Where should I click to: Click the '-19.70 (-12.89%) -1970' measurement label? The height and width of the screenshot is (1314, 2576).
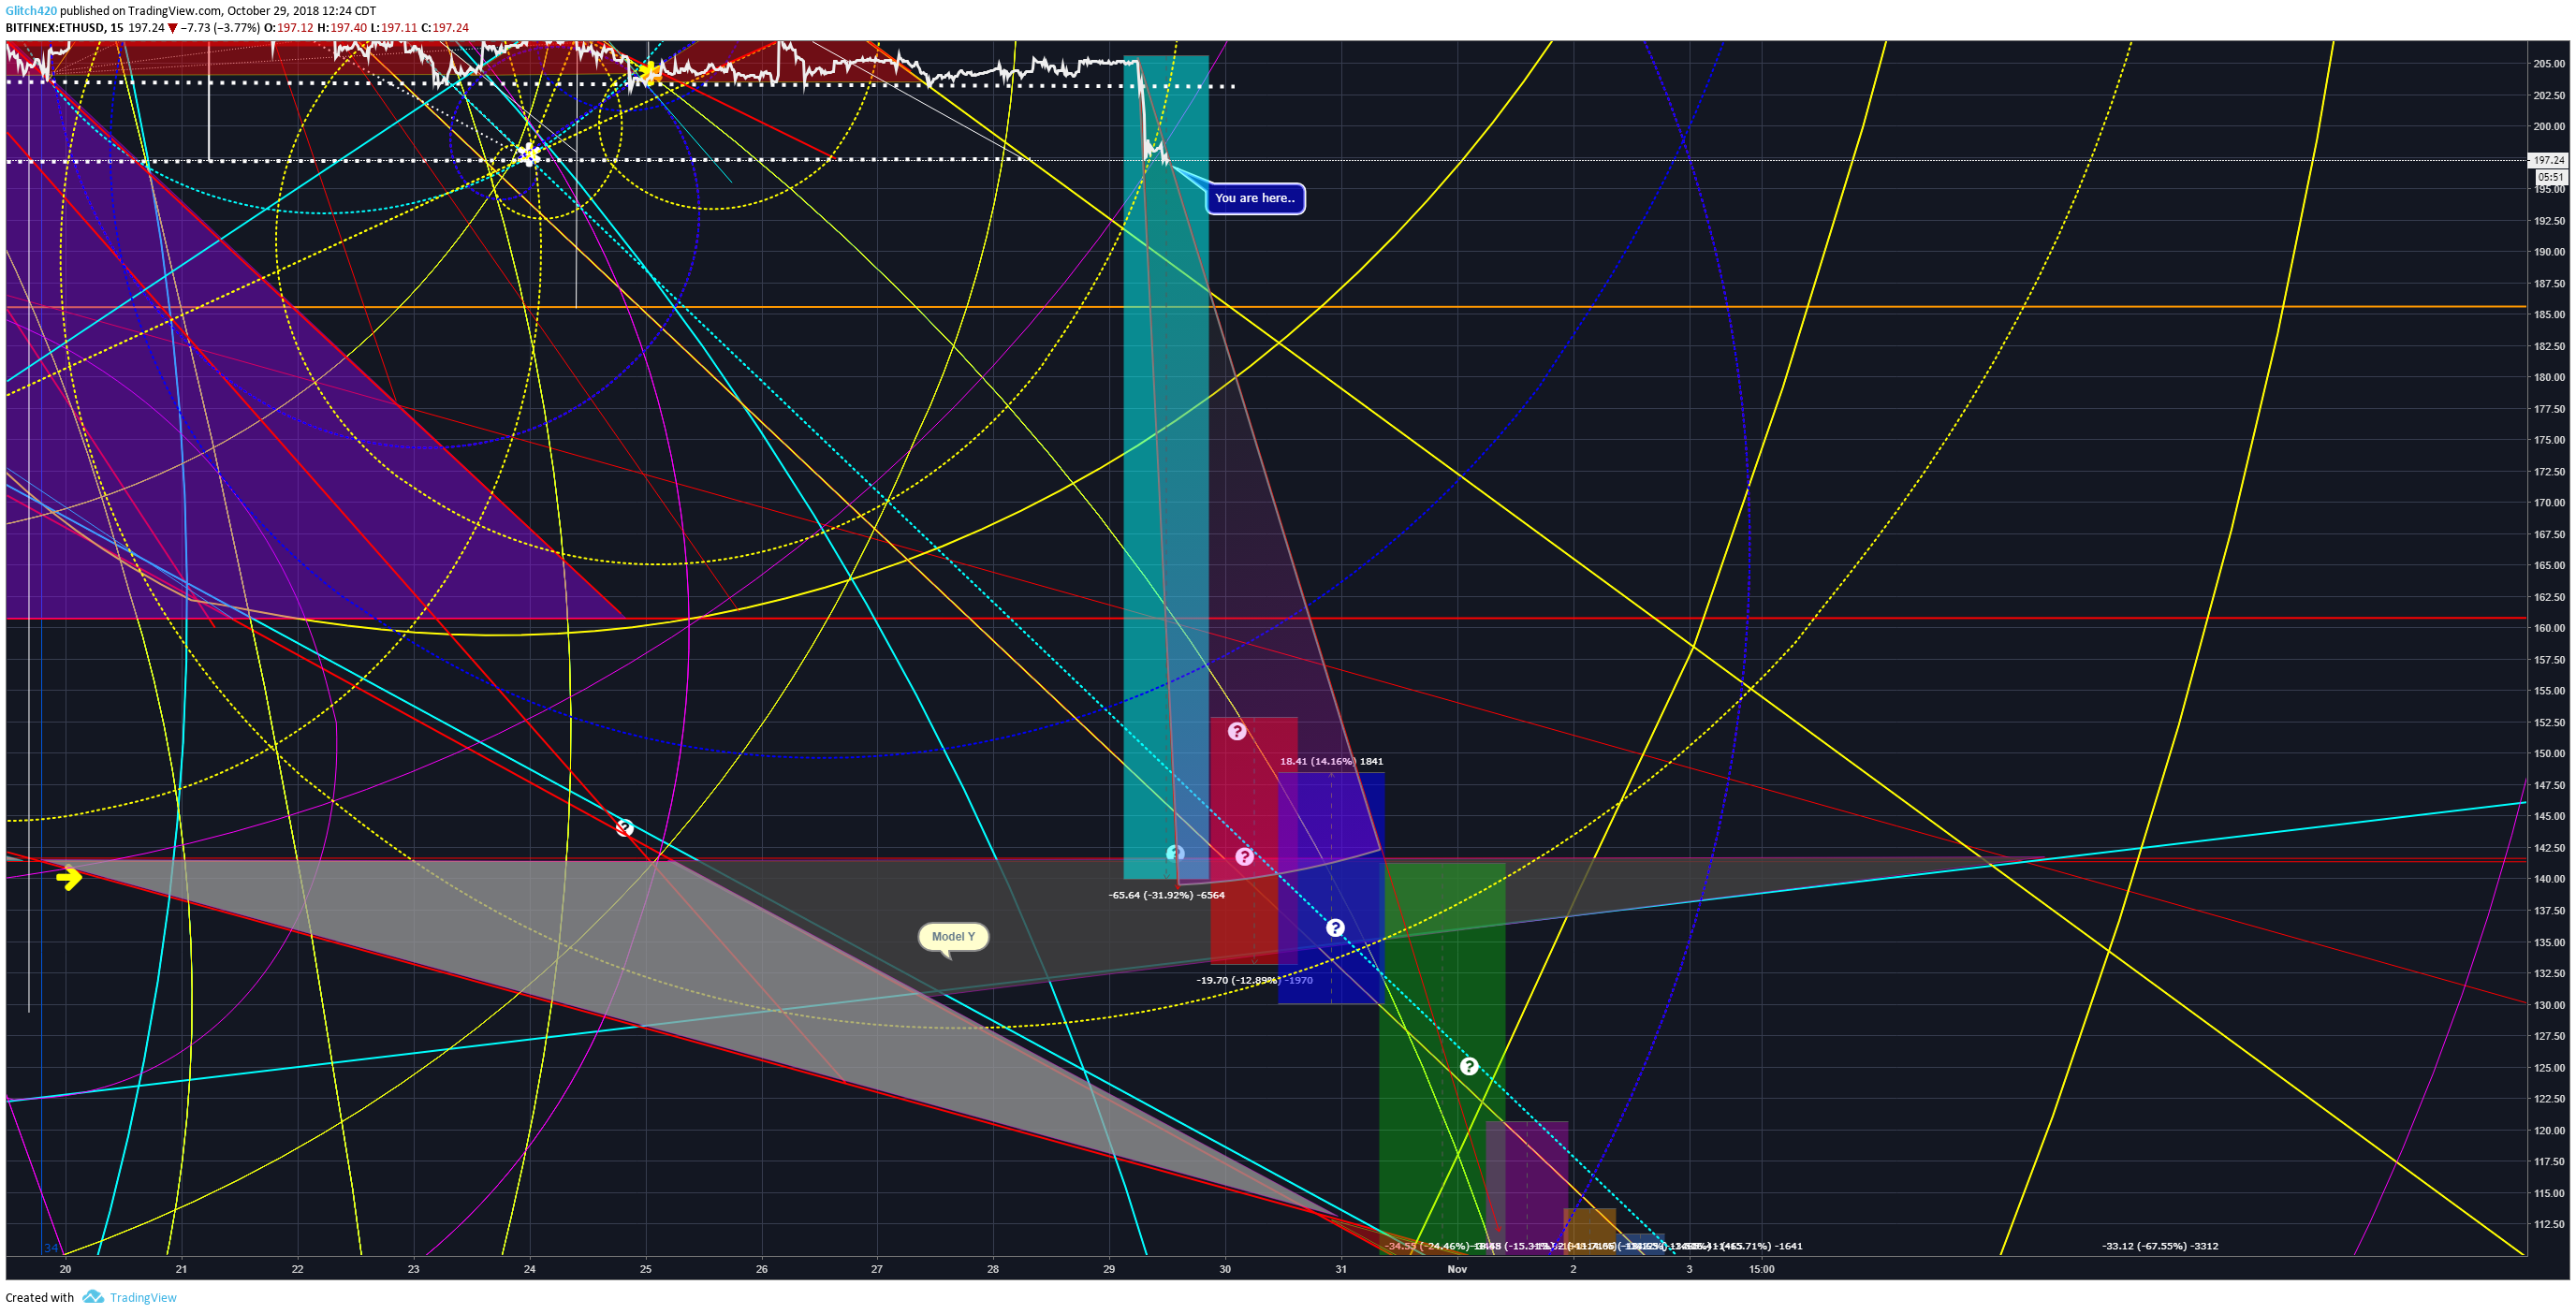pos(1254,980)
